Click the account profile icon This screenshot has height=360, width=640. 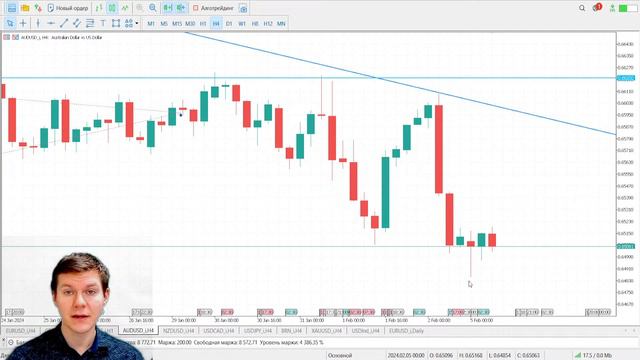pos(612,8)
